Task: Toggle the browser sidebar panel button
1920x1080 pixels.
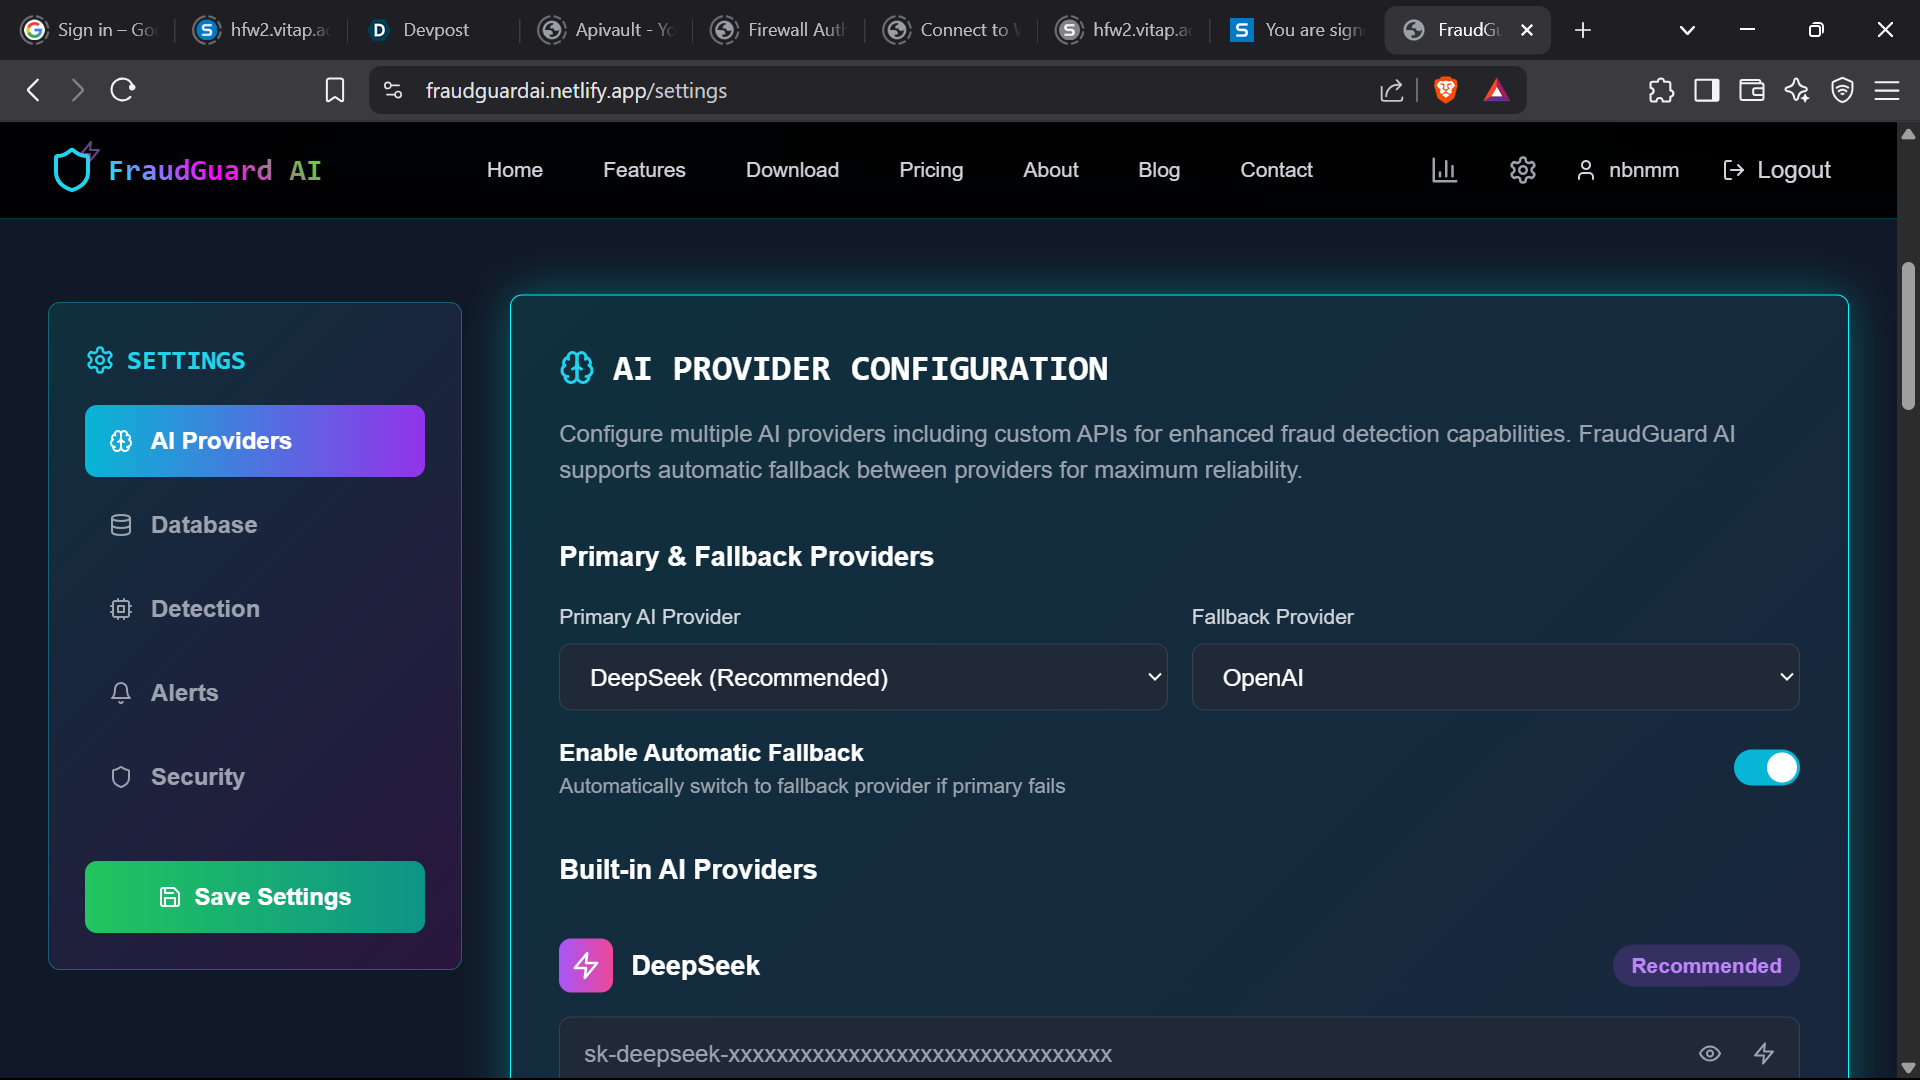Action: coord(1706,90)
